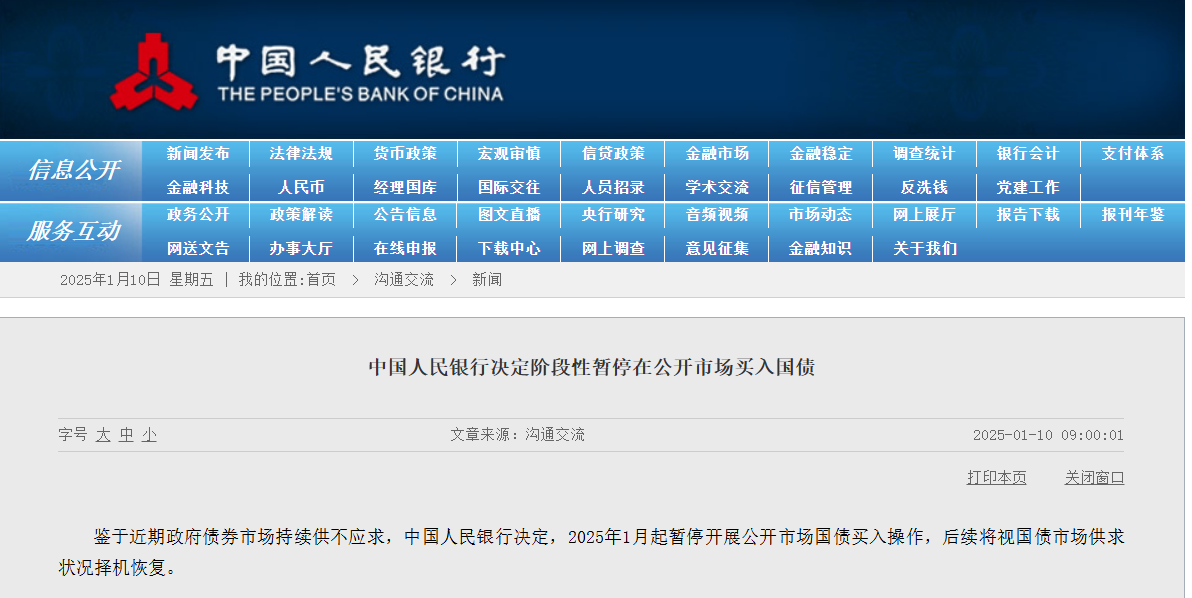The height and width of the screenshot is (598, 1192).
Task: Open 央行研究 section
Action: coord(613,215)
